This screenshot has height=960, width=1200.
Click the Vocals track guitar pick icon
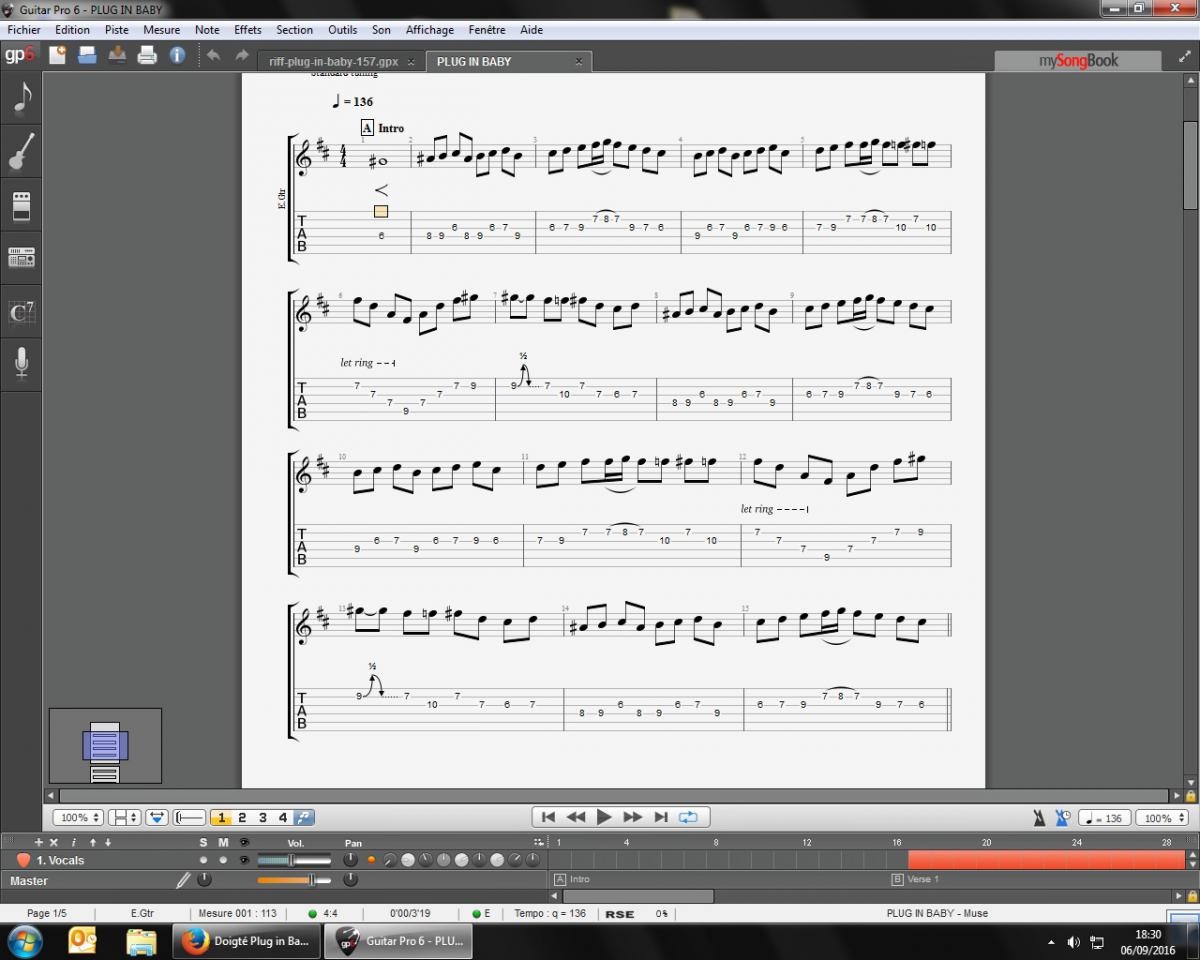point(23,860)
